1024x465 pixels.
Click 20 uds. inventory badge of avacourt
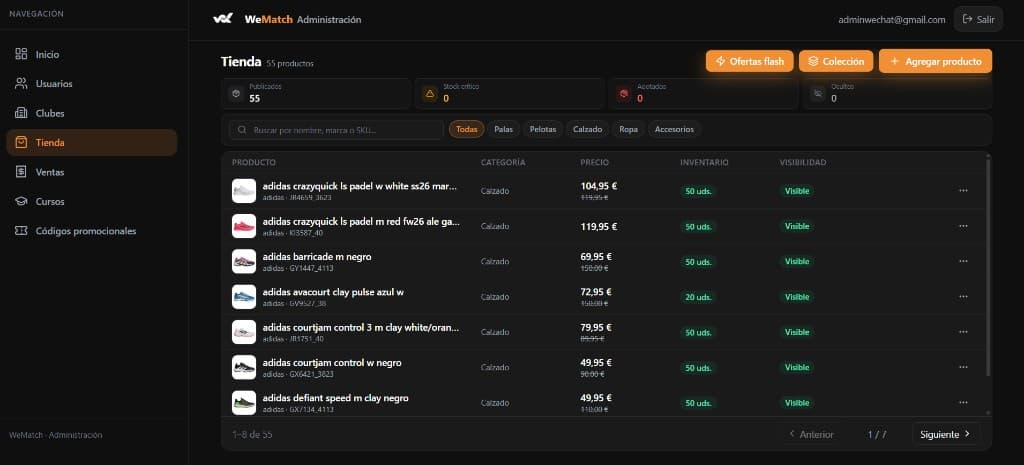698,297
